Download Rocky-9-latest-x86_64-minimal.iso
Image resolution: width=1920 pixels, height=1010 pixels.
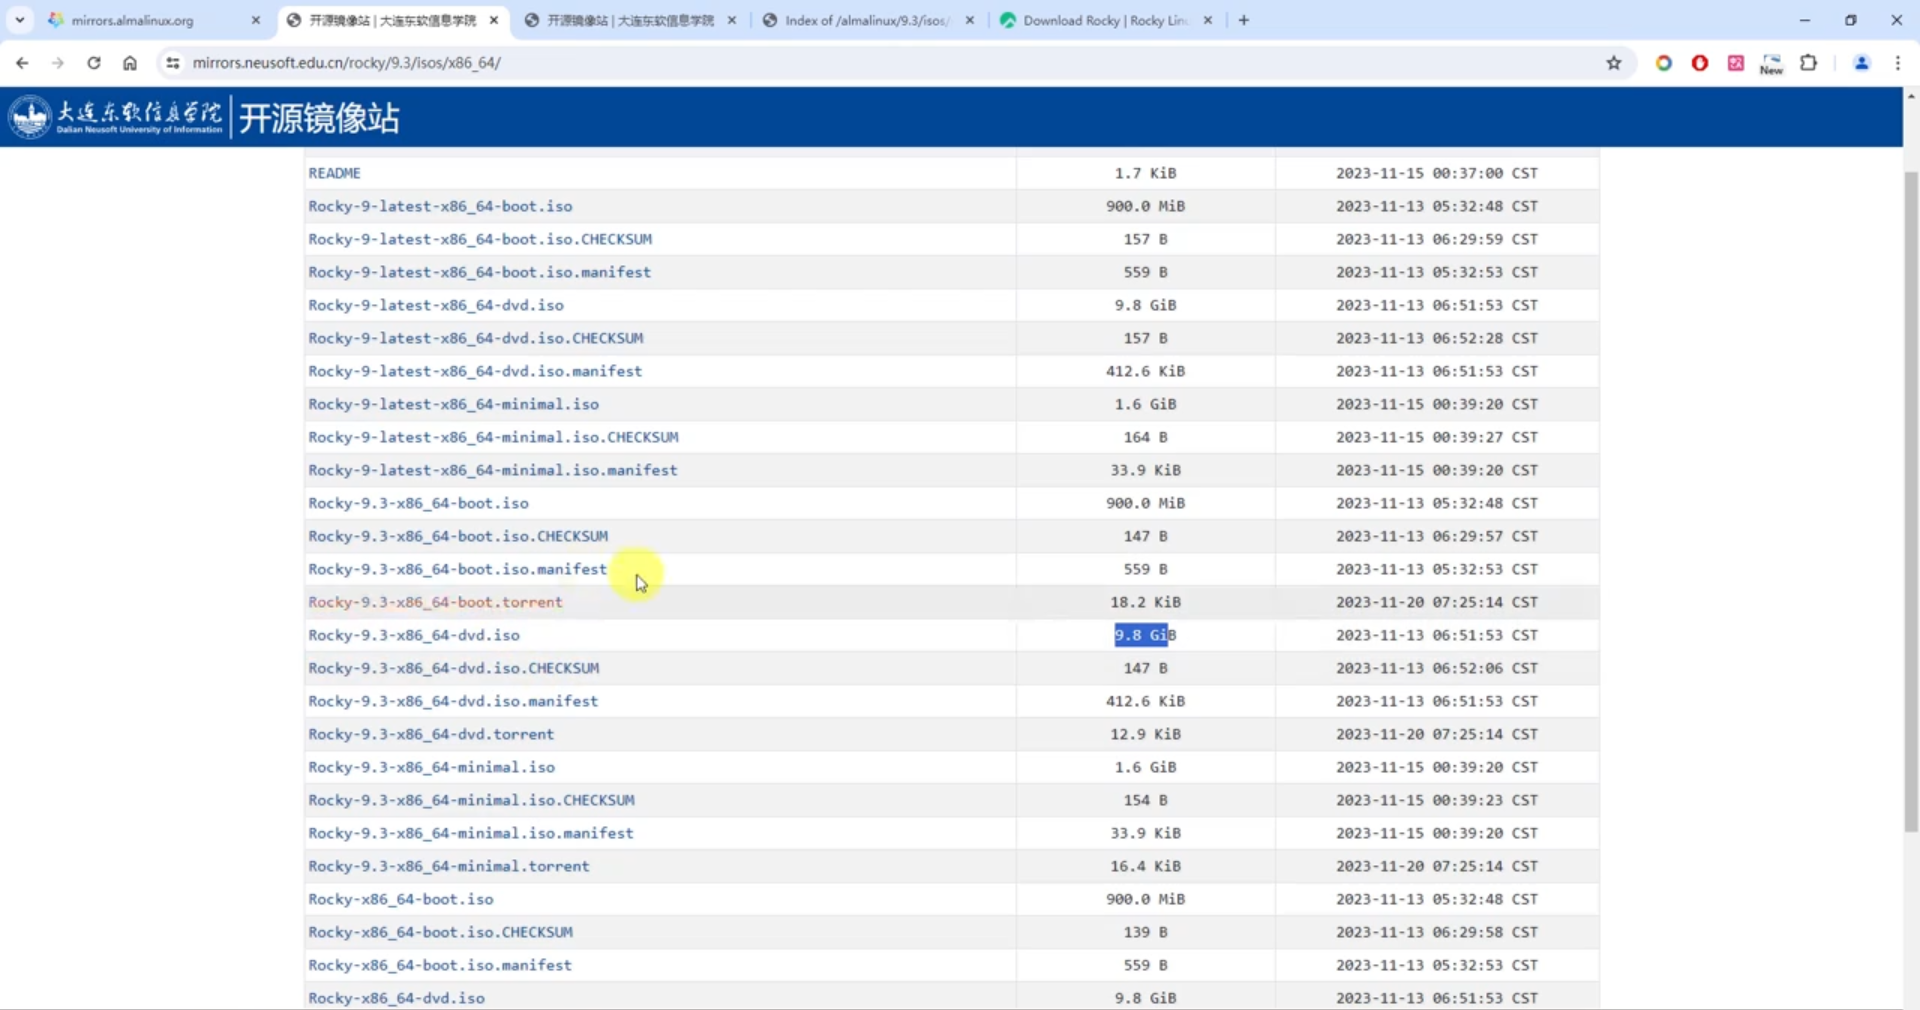[453, 404]
